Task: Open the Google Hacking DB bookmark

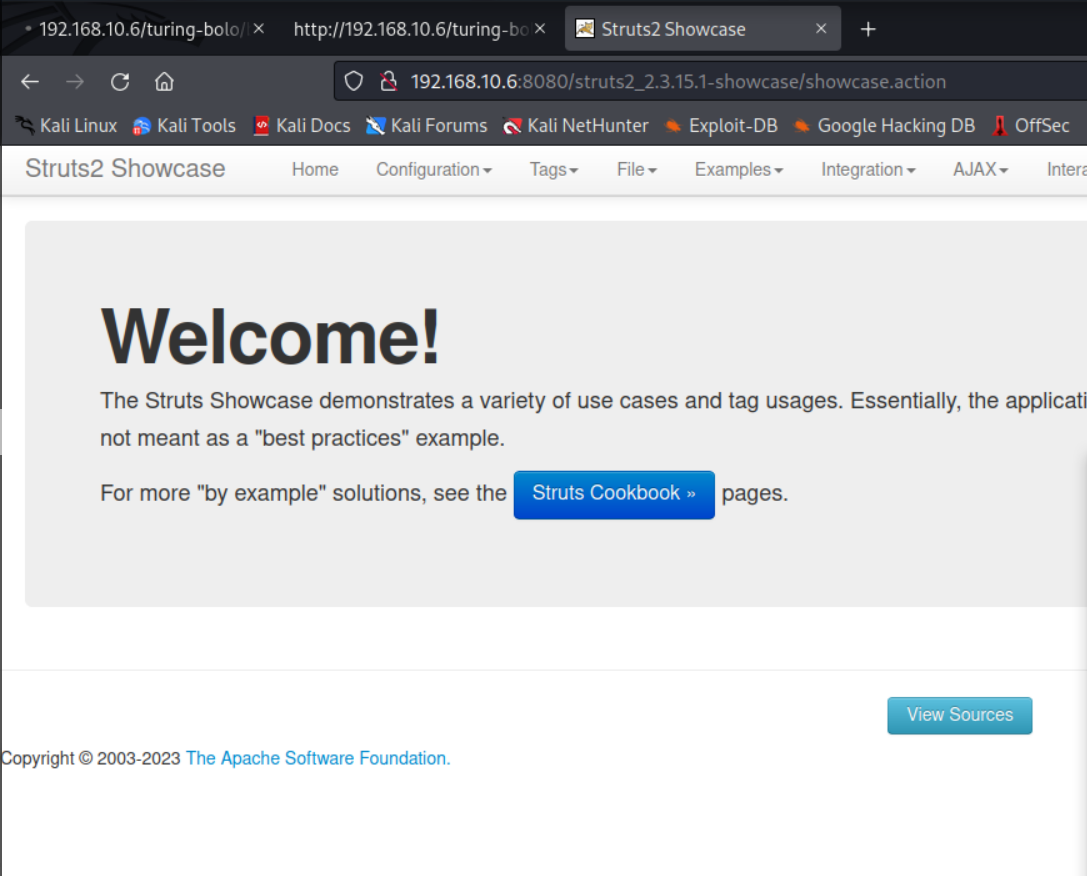Action: click(884, 125)
